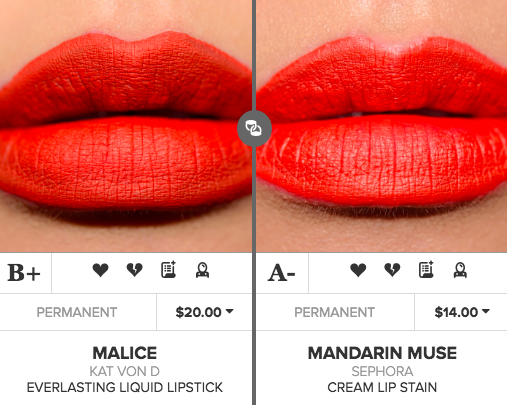Click vanity mirror icon under Mandarin Muse
Image resolution: width=507 pixels, height=405 pixels.
point(460,270)
